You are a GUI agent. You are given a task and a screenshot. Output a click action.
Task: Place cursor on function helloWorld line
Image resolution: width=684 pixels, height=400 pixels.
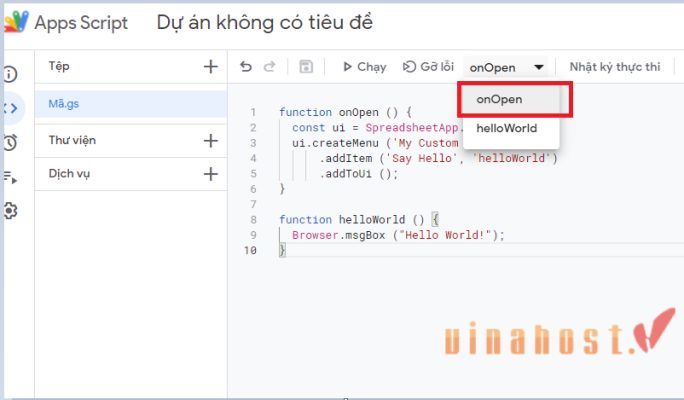pos(359,219)
